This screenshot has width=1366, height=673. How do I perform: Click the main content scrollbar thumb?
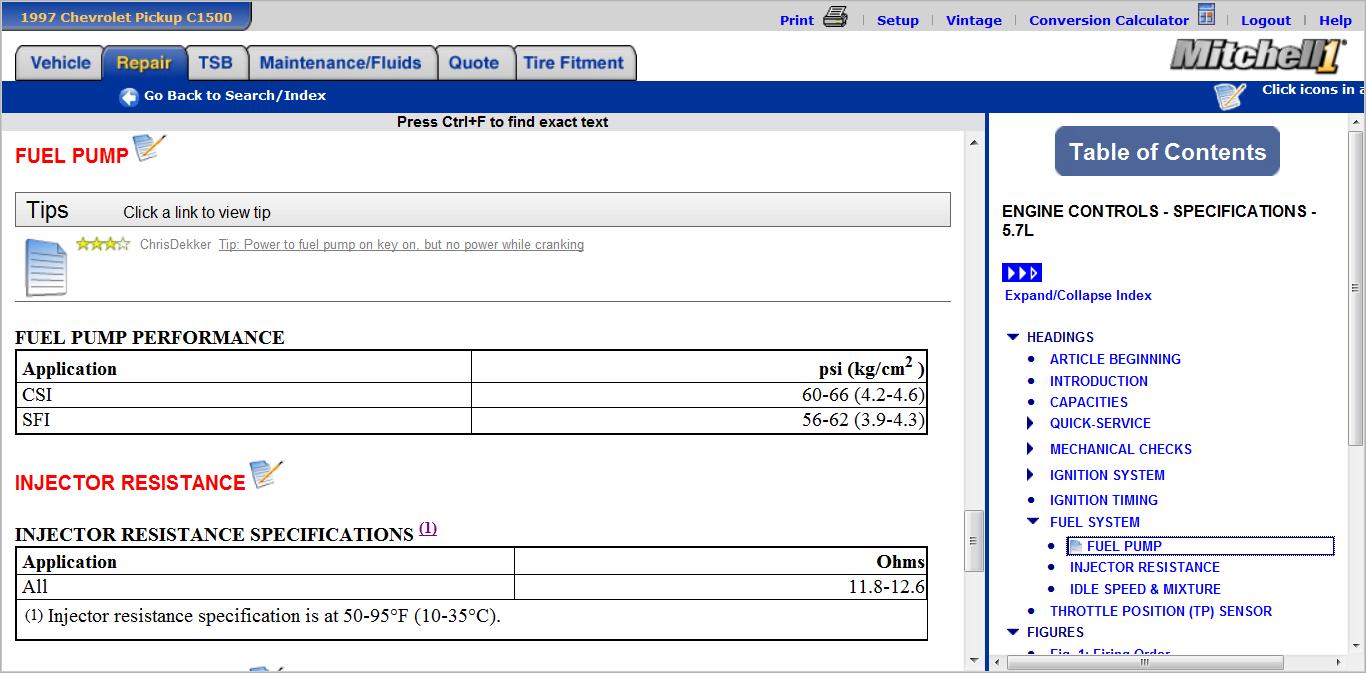click(x=975, y=540)
